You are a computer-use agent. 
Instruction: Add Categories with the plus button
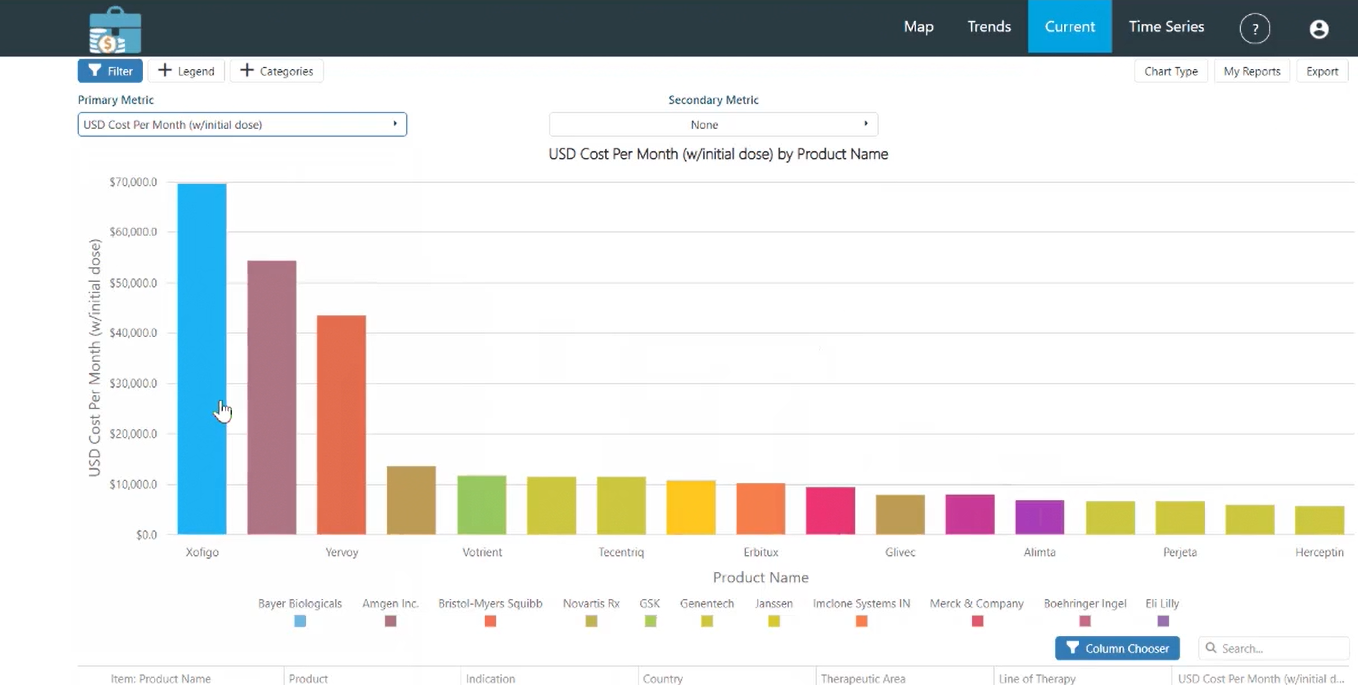pos(277,71)
